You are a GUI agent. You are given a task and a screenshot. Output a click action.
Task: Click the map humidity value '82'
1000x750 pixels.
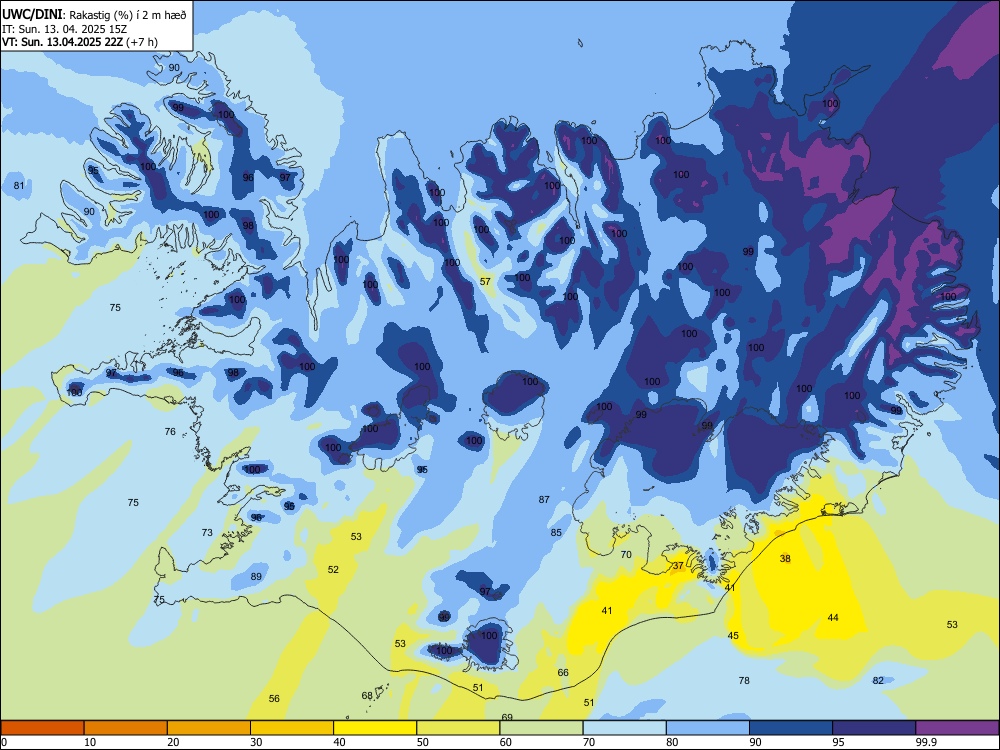(x=878, y=680)
